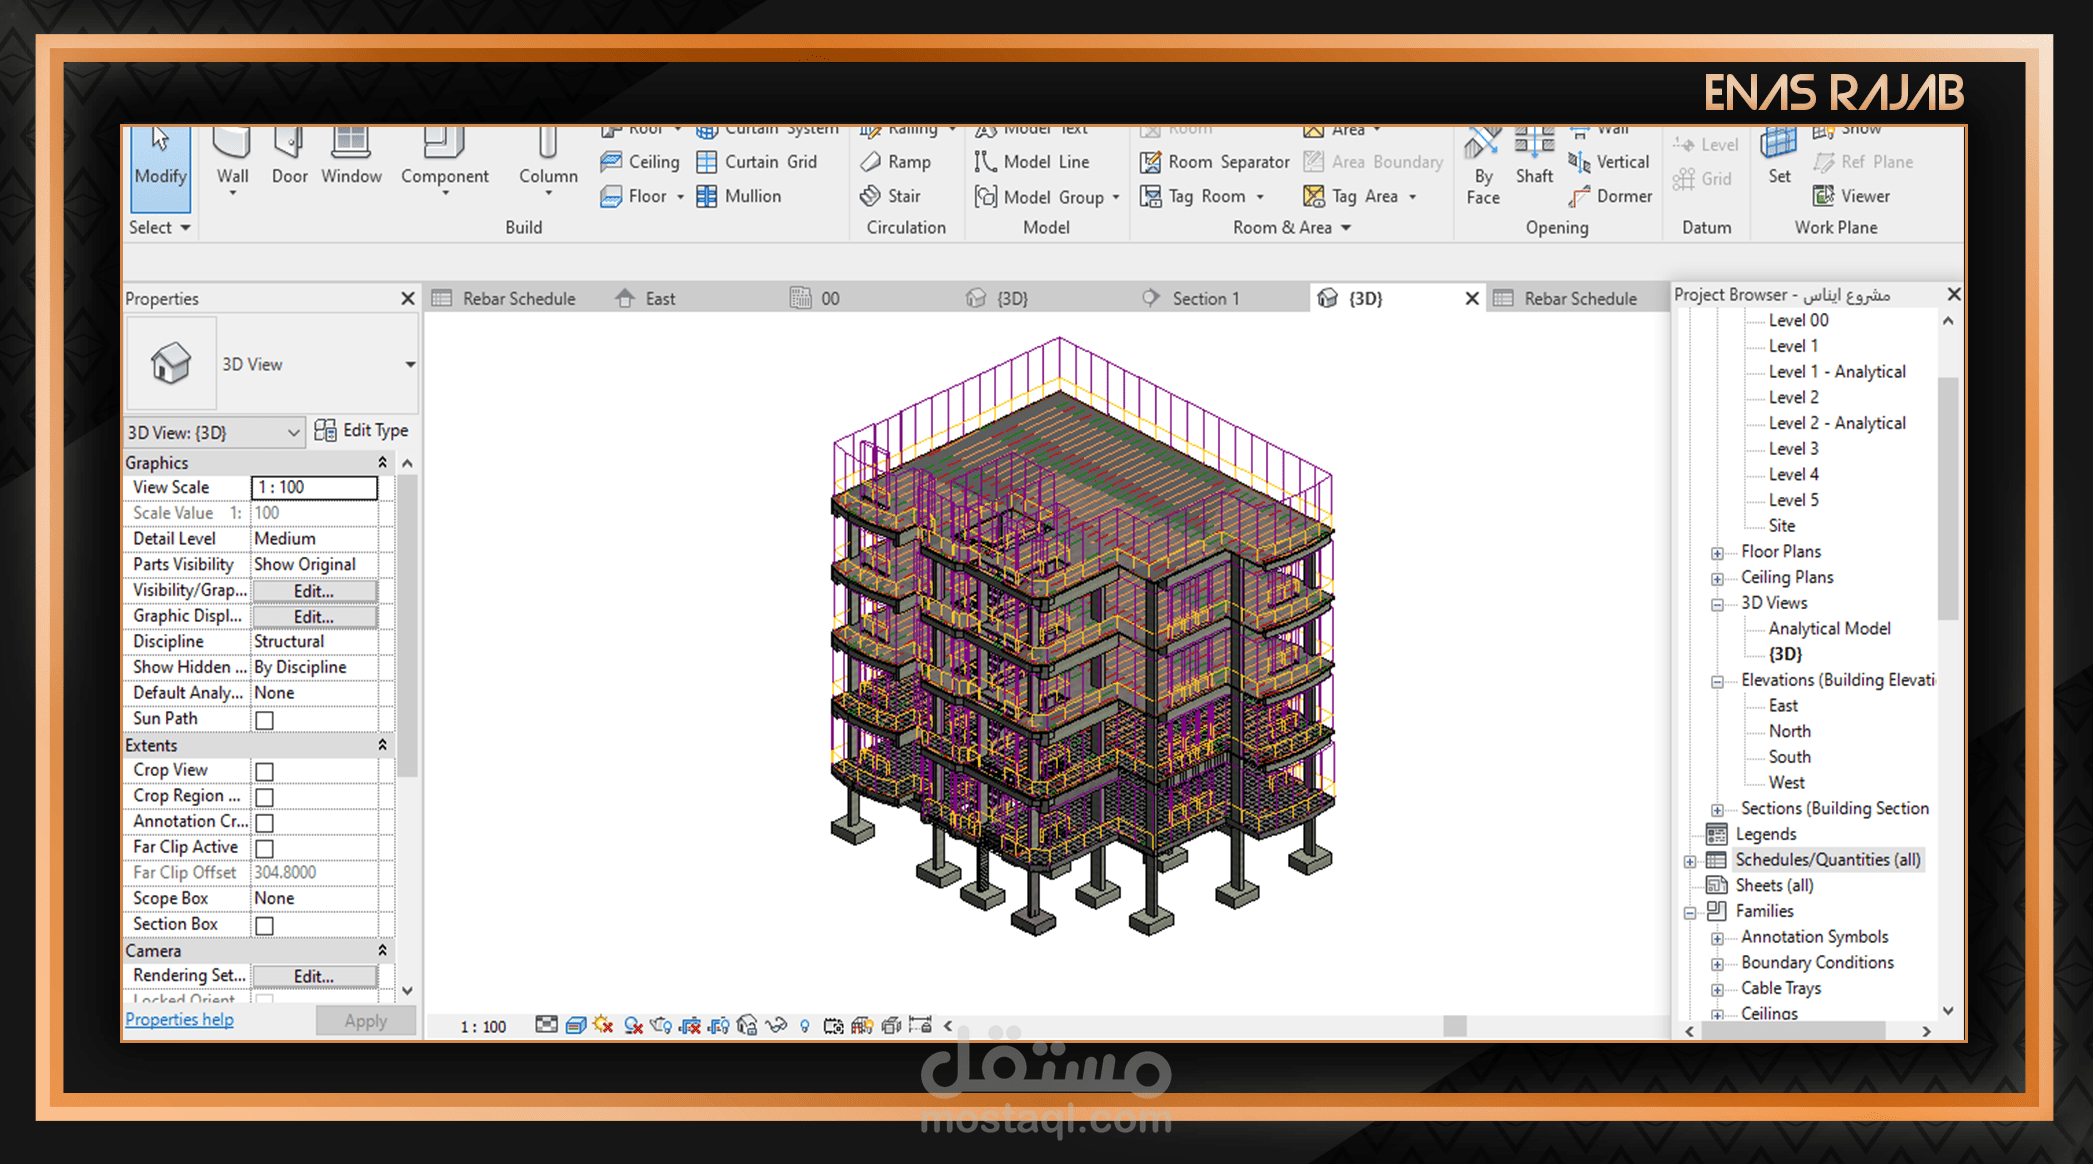Viewport: 2093px width, 1164px height.
Task: Expand Schedules/Quantities node in browser
Action: (1690, 861)
